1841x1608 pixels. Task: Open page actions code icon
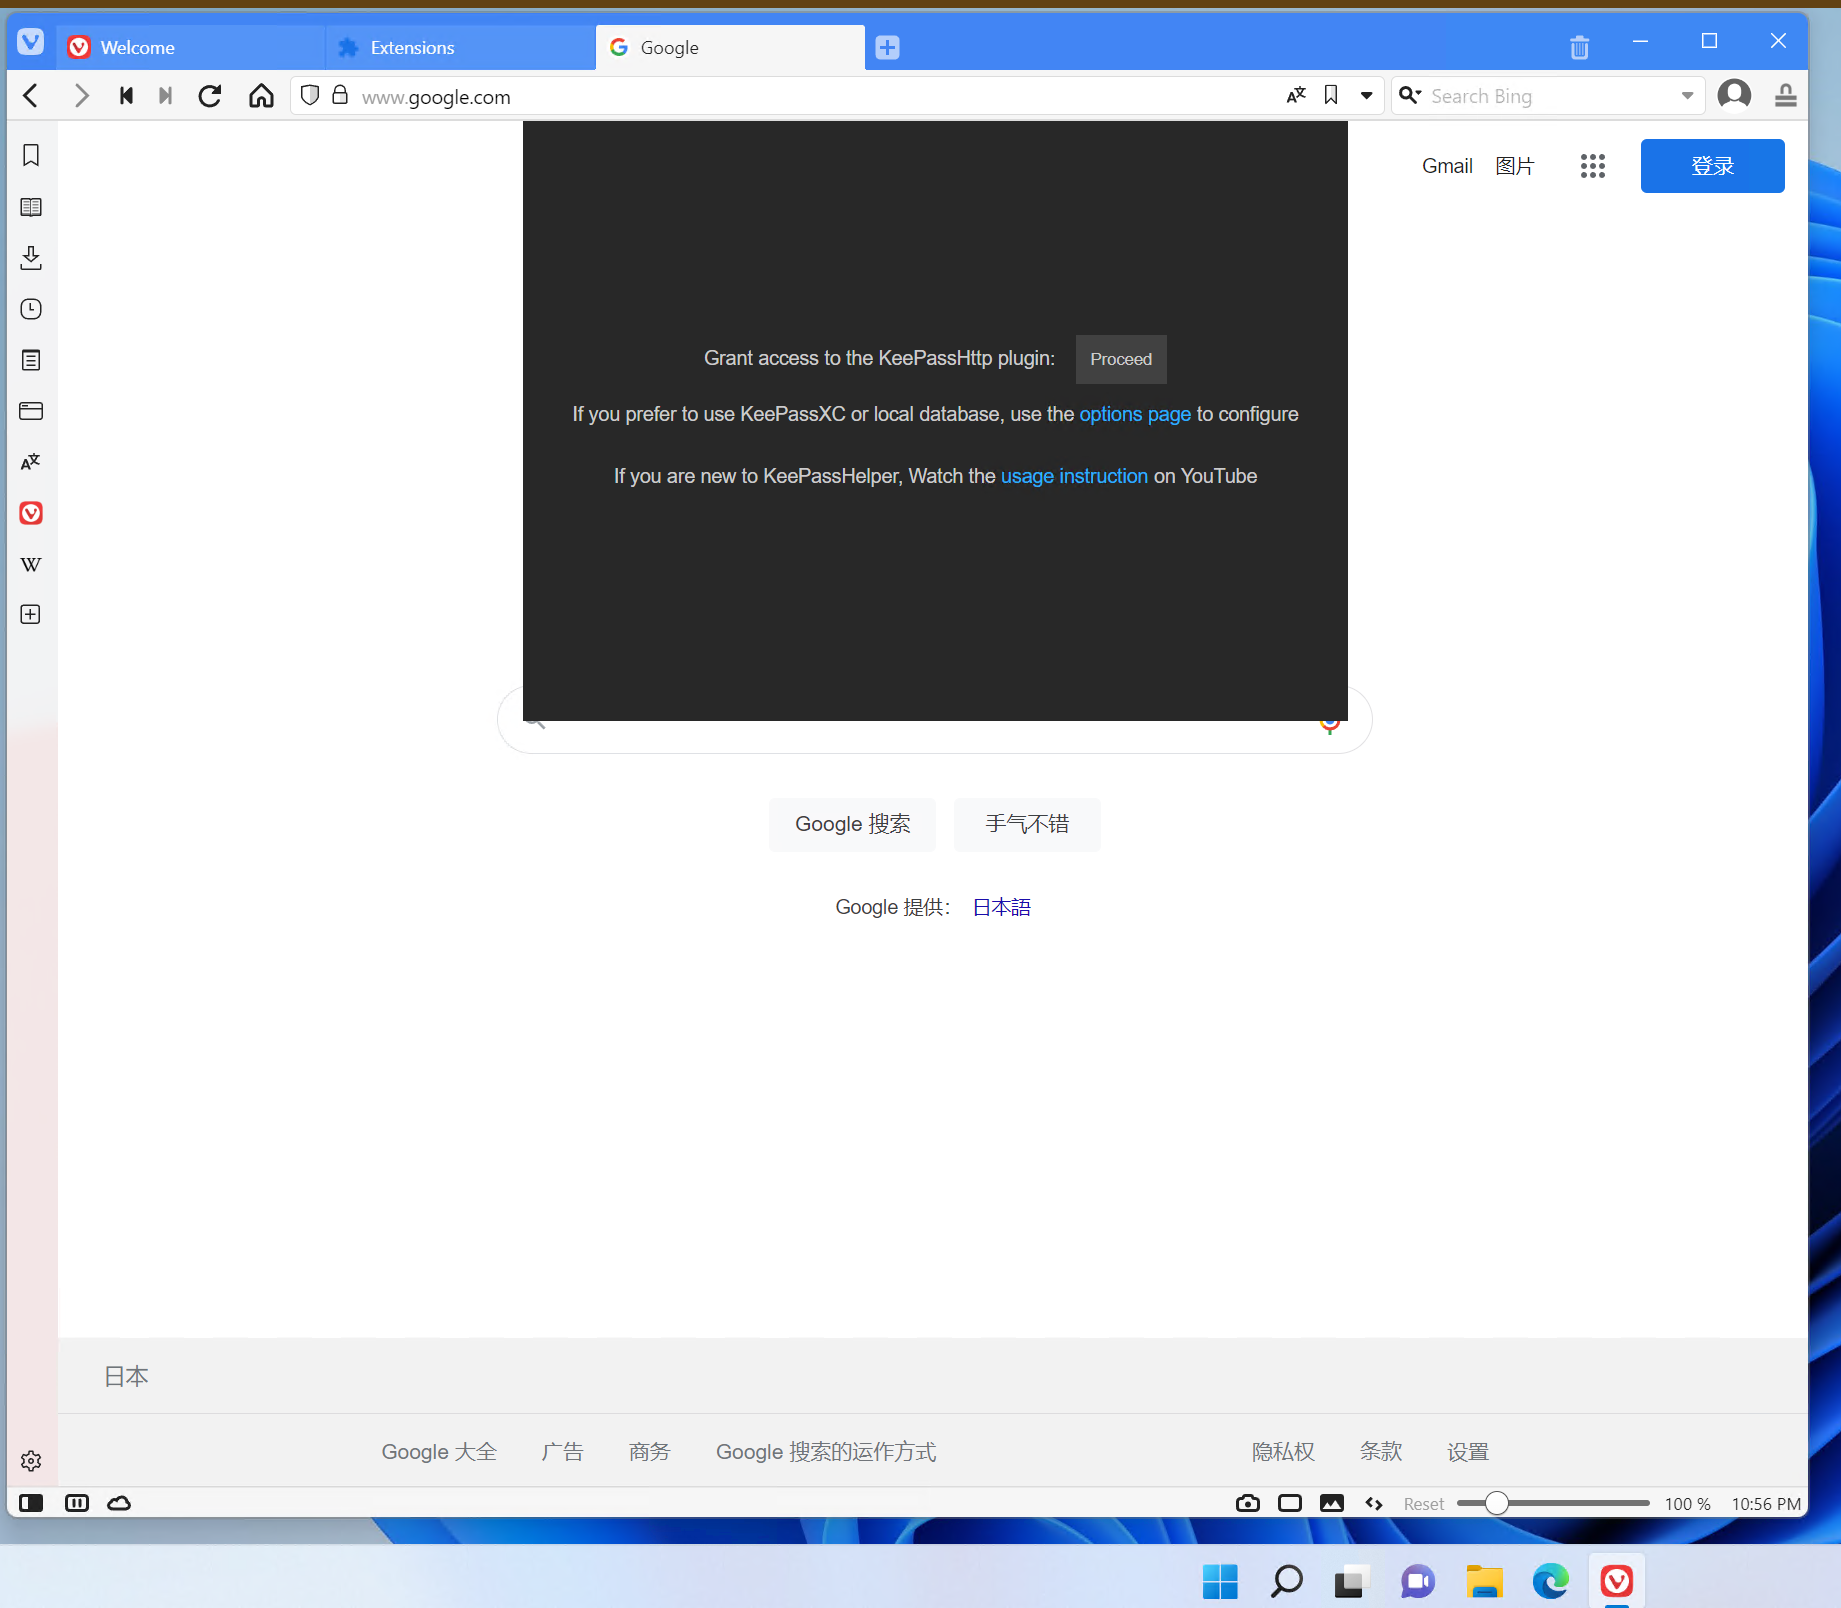point(1374,1503)
